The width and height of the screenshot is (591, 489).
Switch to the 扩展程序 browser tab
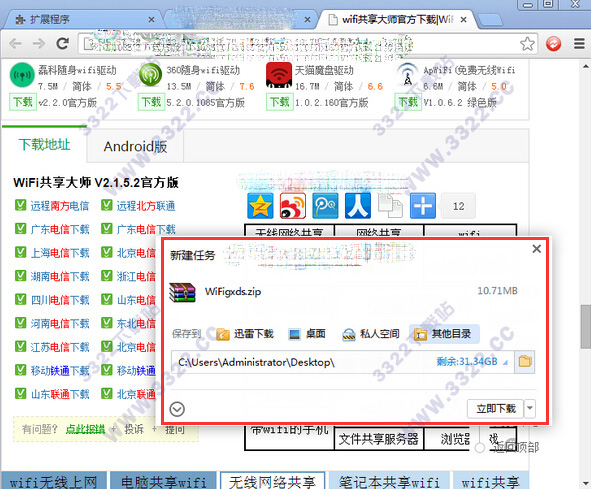tap(83, 19)
